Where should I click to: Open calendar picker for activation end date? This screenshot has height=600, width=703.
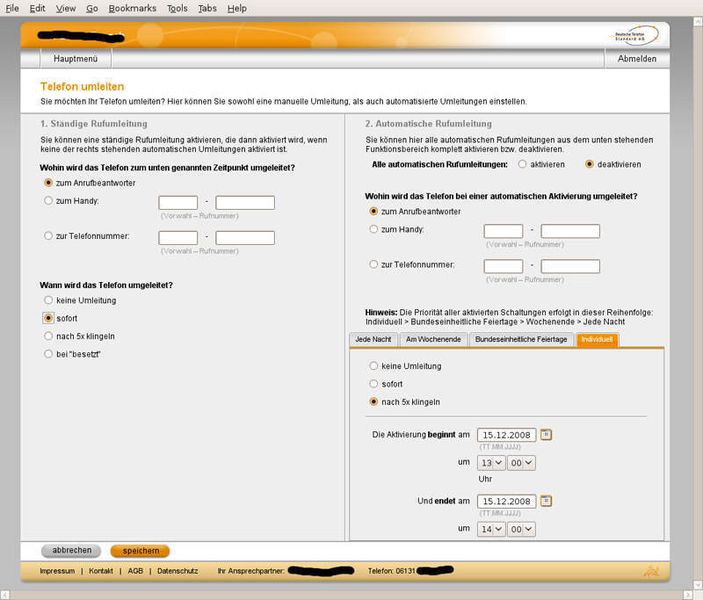(x=546, y=501)
